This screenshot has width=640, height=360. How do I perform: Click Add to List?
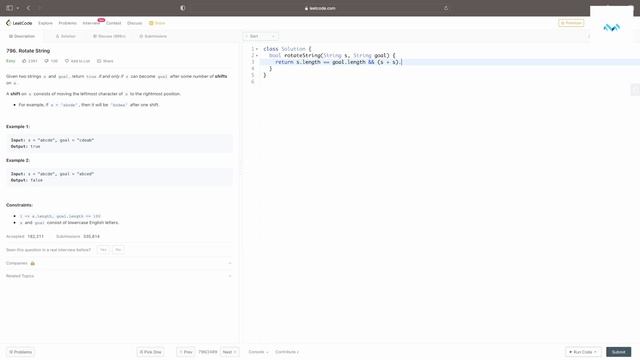(77, 61)
